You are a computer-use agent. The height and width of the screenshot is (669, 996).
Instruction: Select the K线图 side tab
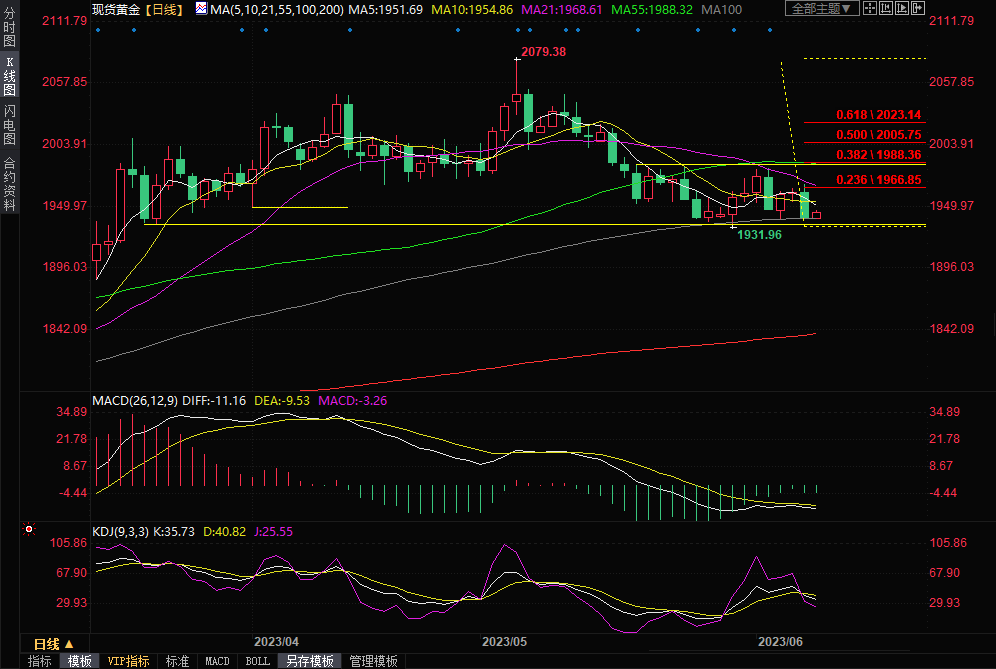pos(9,75)
